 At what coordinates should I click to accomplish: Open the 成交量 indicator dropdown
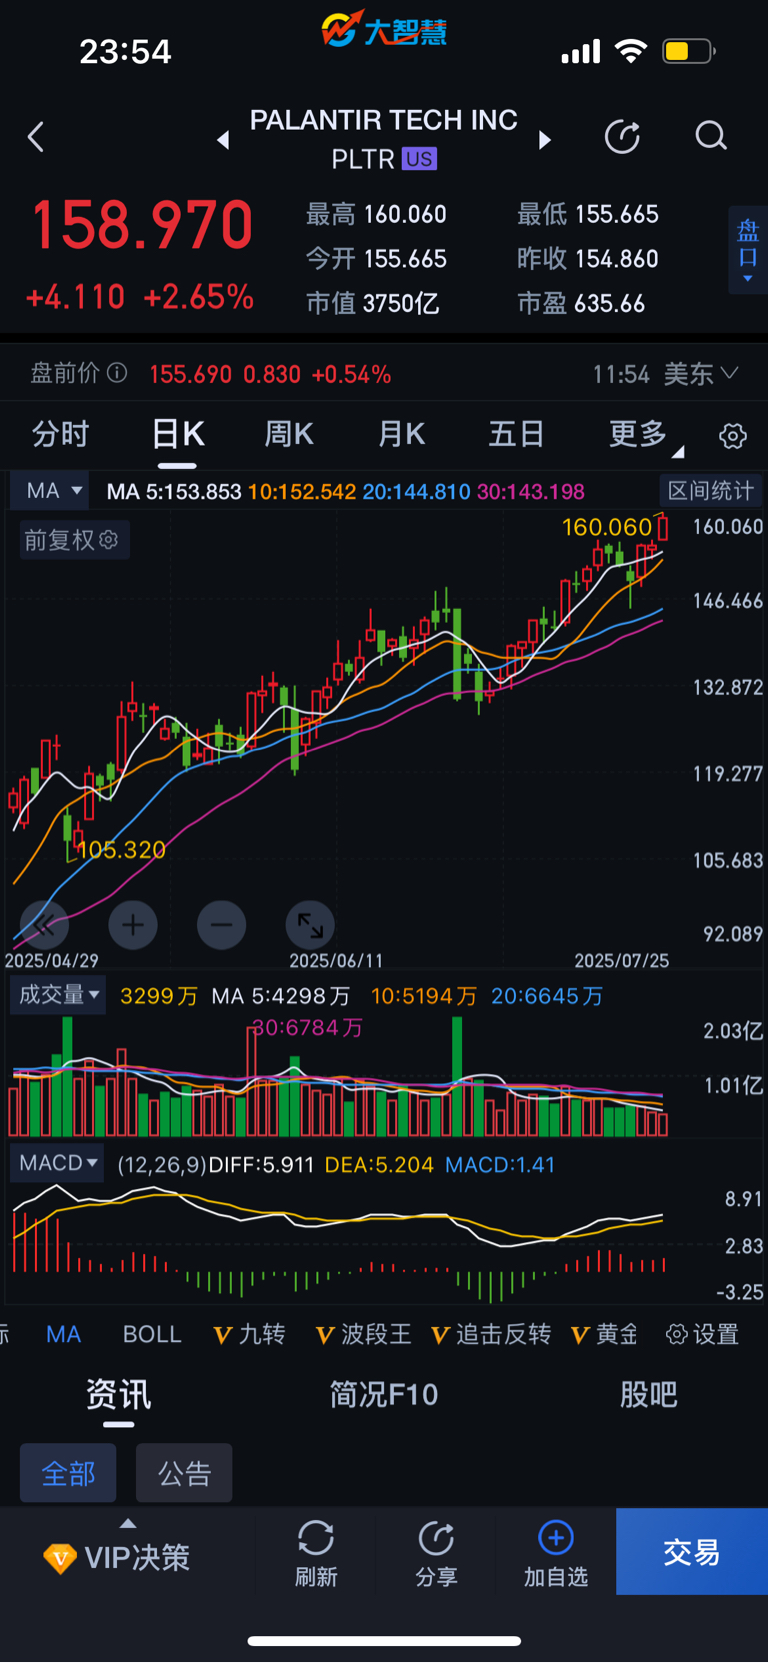point(59,995)
